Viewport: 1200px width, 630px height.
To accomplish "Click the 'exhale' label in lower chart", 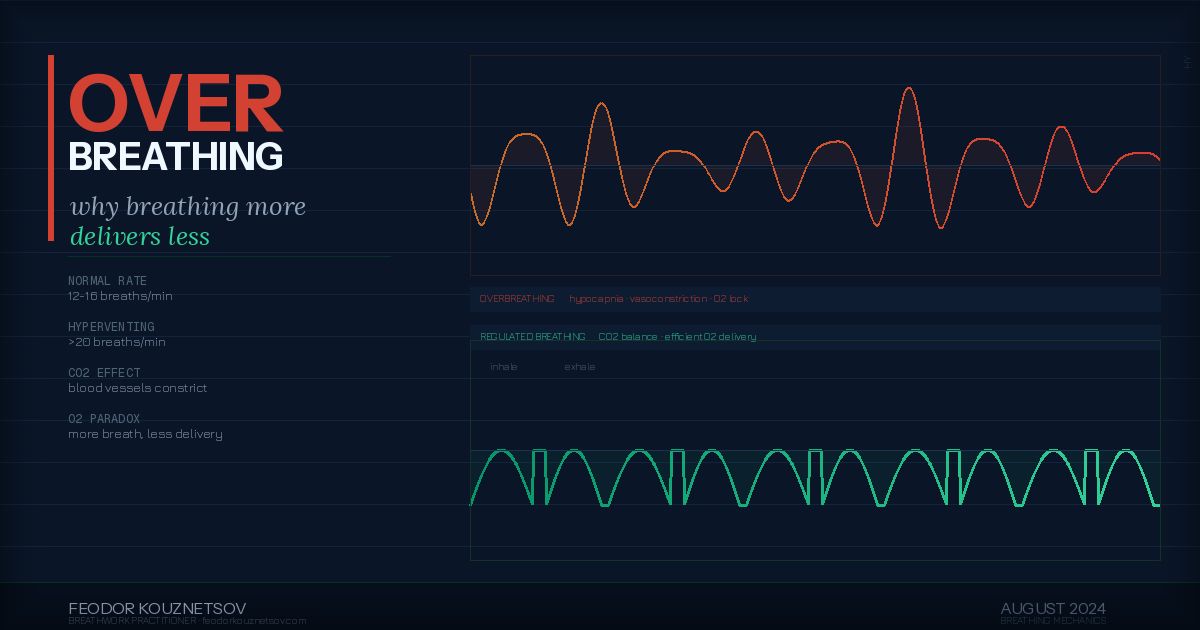I will click(x=580, y=367).
